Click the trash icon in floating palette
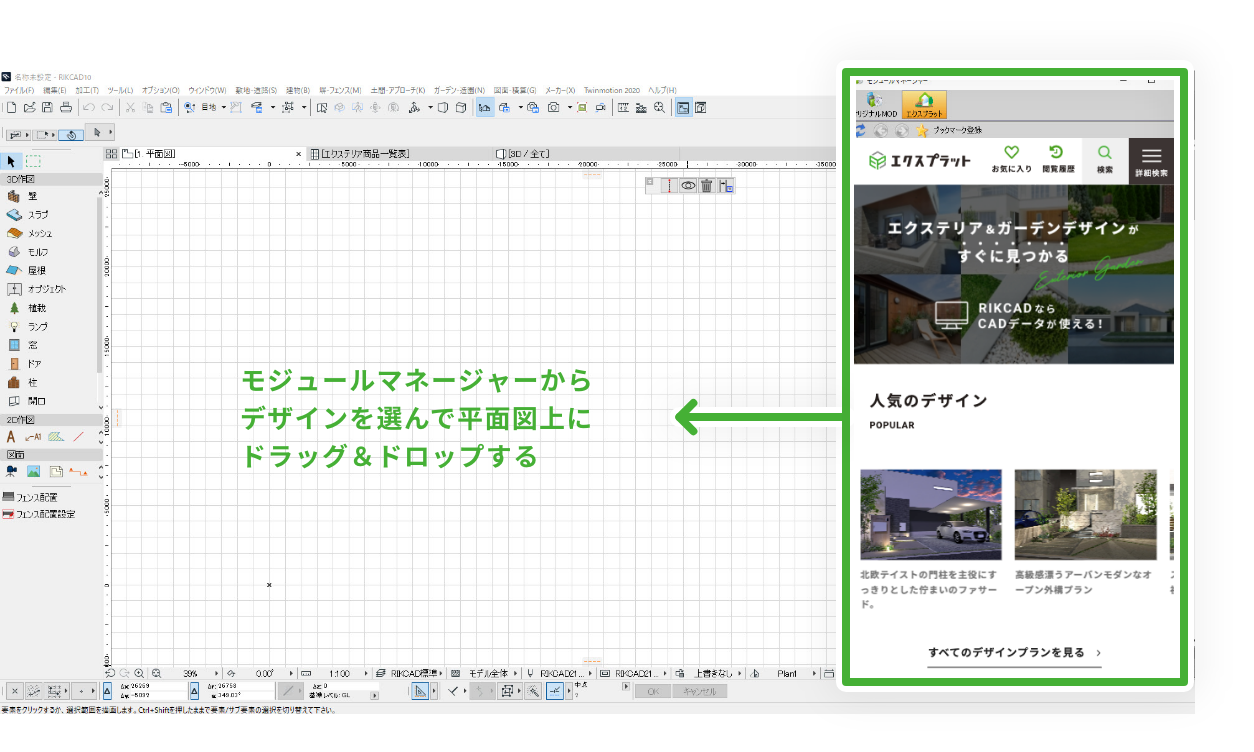1254x752 pixels. click(706, 185)
